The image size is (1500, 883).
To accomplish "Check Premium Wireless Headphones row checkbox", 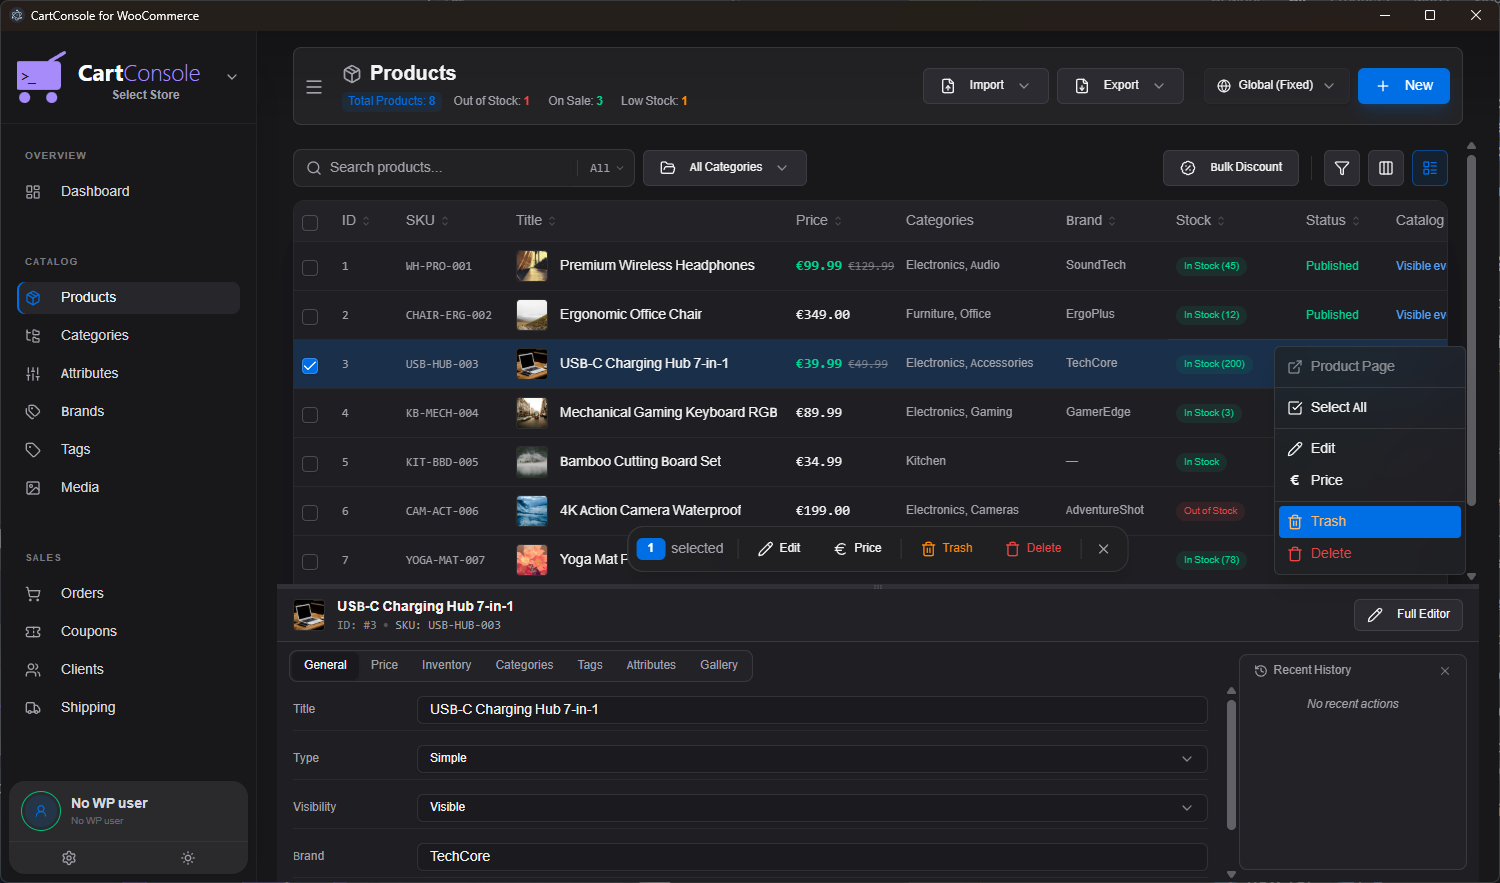I will (x=310, y=267).
